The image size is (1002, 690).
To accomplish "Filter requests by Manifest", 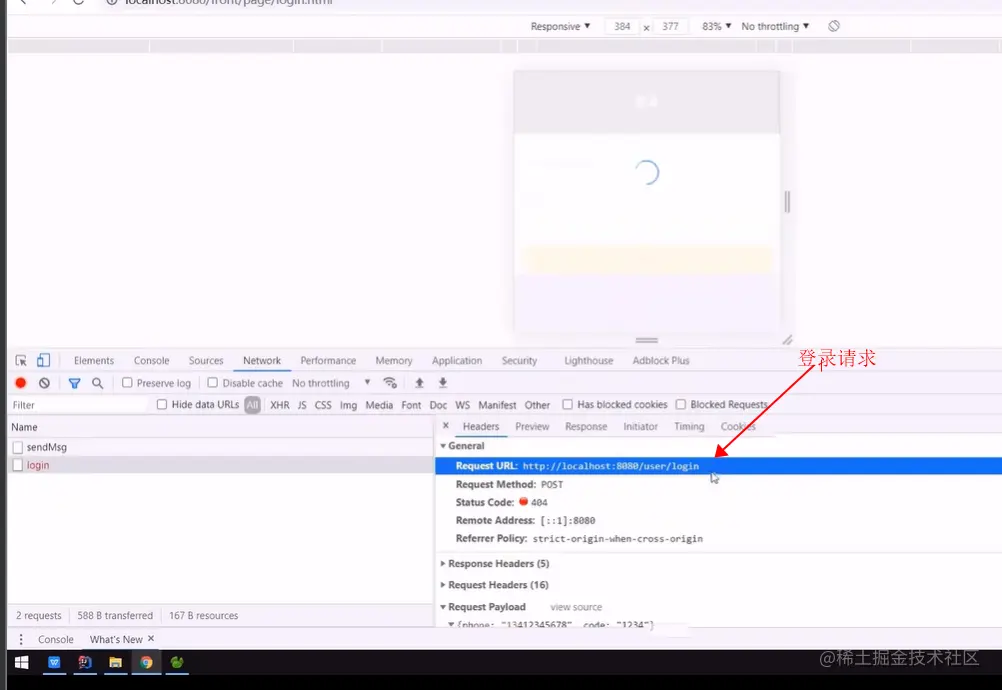I will (497, 405).
